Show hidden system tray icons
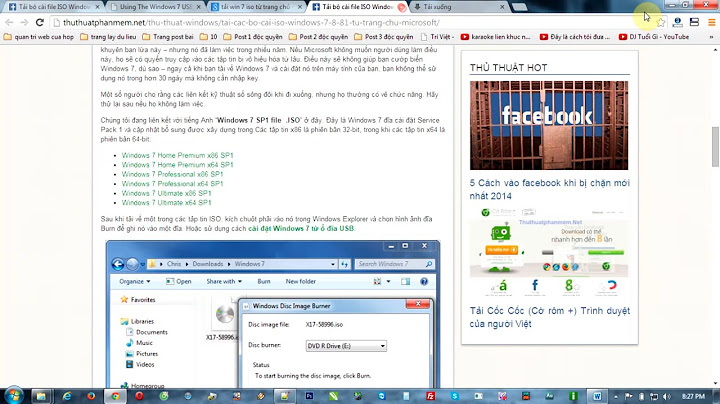The image size is (720, 404). coord(616,396)
